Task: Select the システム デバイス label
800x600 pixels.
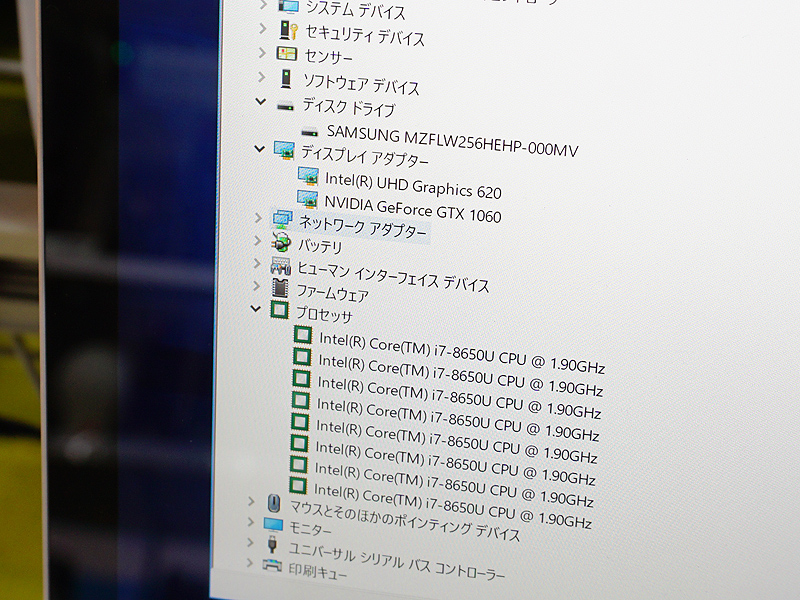Action: 356,9
